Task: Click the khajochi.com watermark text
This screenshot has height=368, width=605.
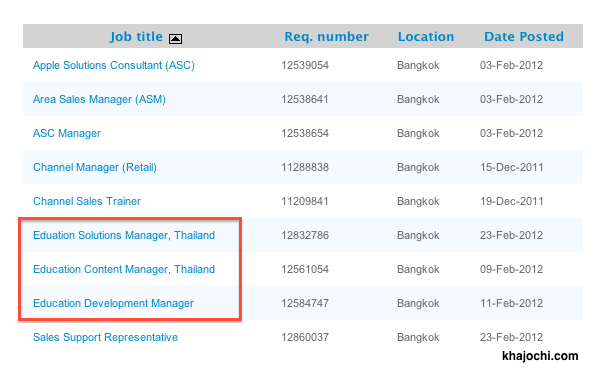Action: coord(540,356)
